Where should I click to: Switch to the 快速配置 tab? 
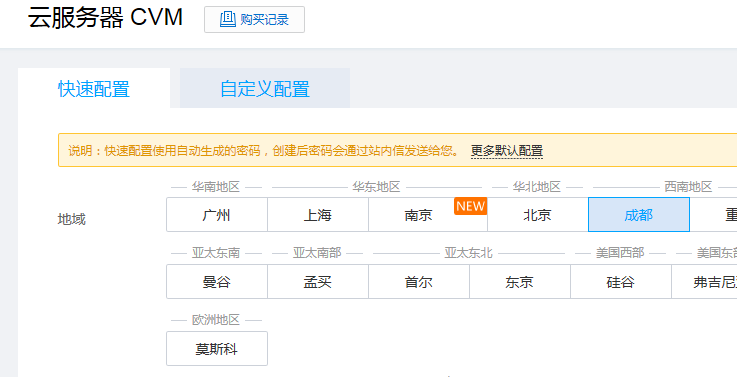click(x=94, y=89)
